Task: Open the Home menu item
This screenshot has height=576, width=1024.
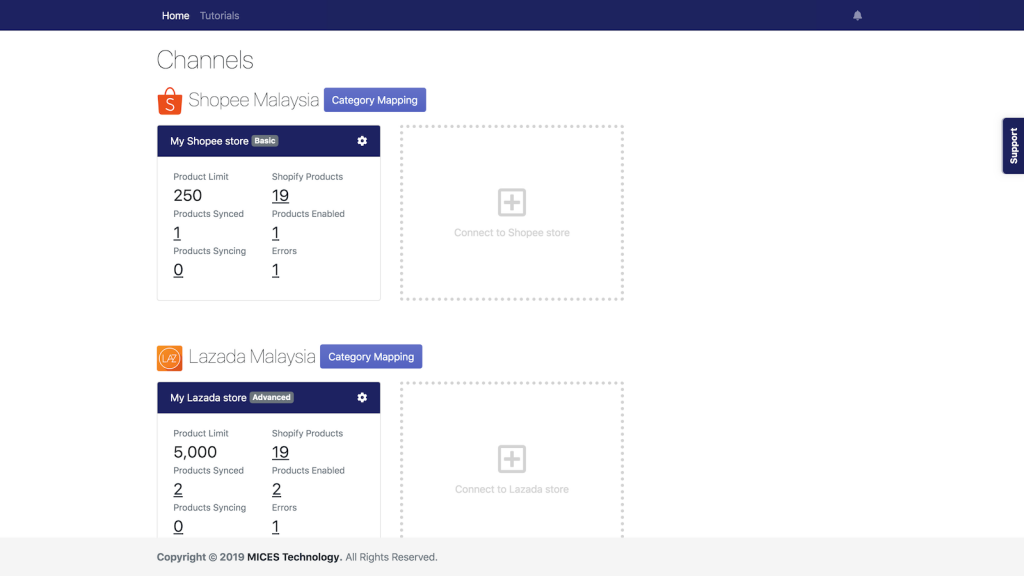Action: [x=175, y=16]
